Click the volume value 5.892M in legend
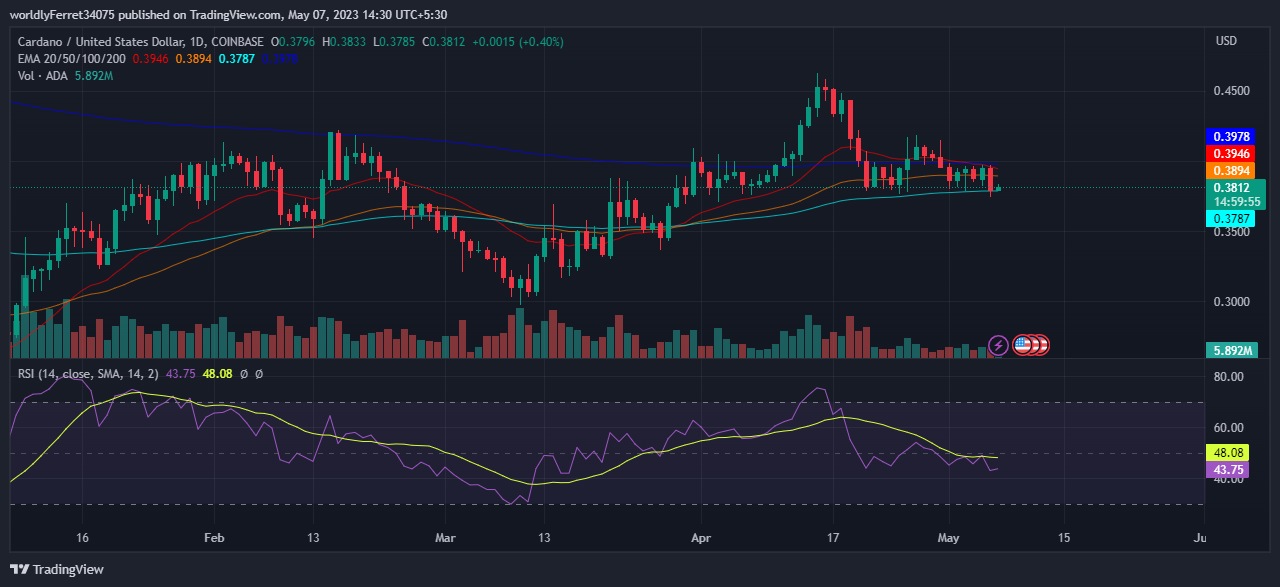The image size is (1280, 587). click(x=95, y=76)
